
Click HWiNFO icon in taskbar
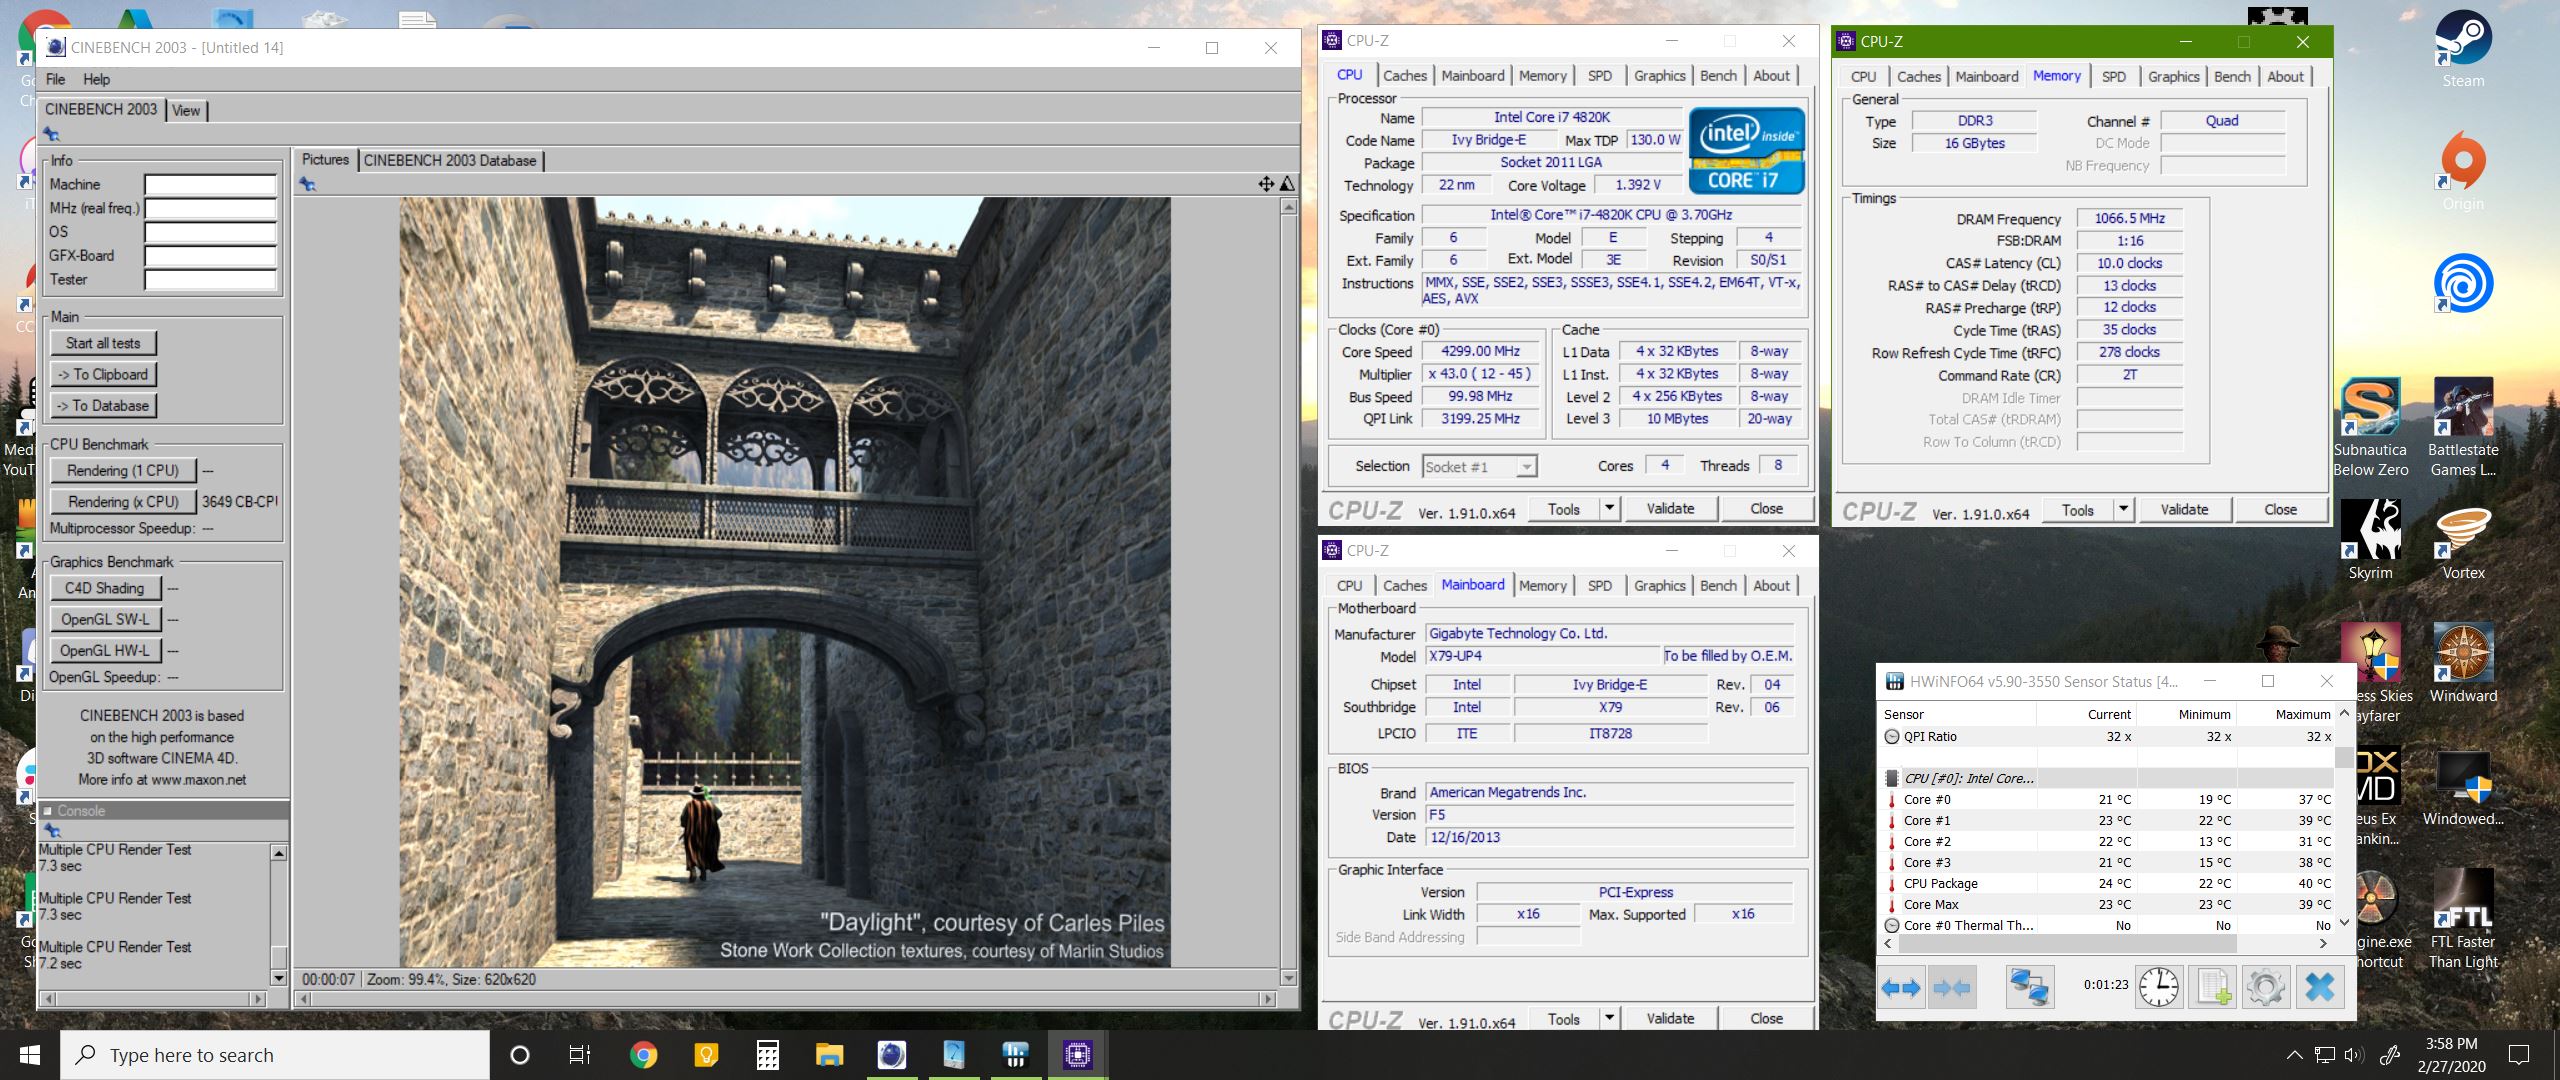coord(1015,1055)
